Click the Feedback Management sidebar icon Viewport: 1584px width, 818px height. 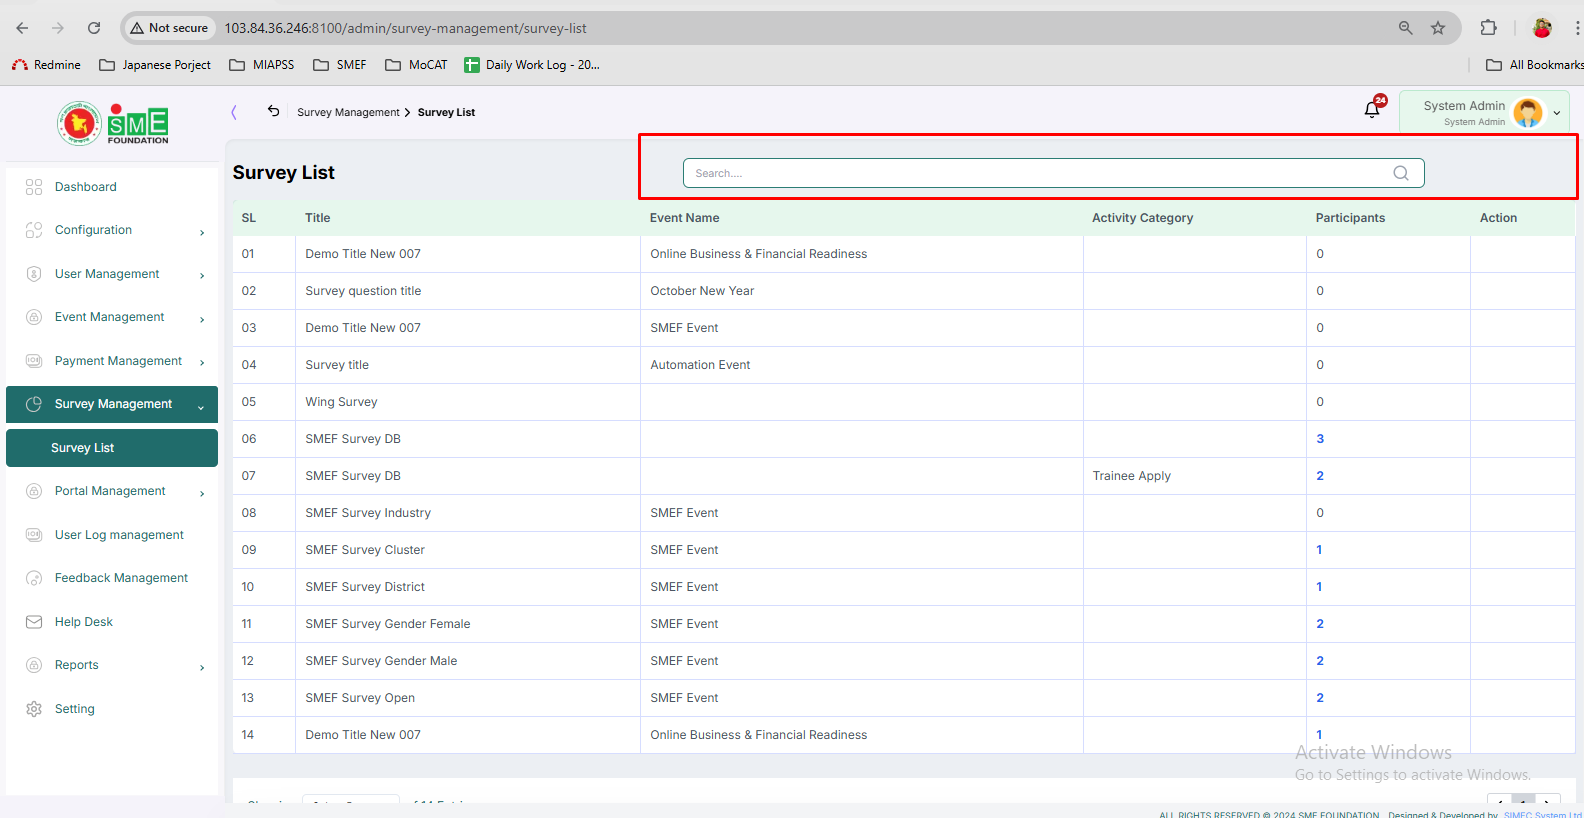pos(34,578)
